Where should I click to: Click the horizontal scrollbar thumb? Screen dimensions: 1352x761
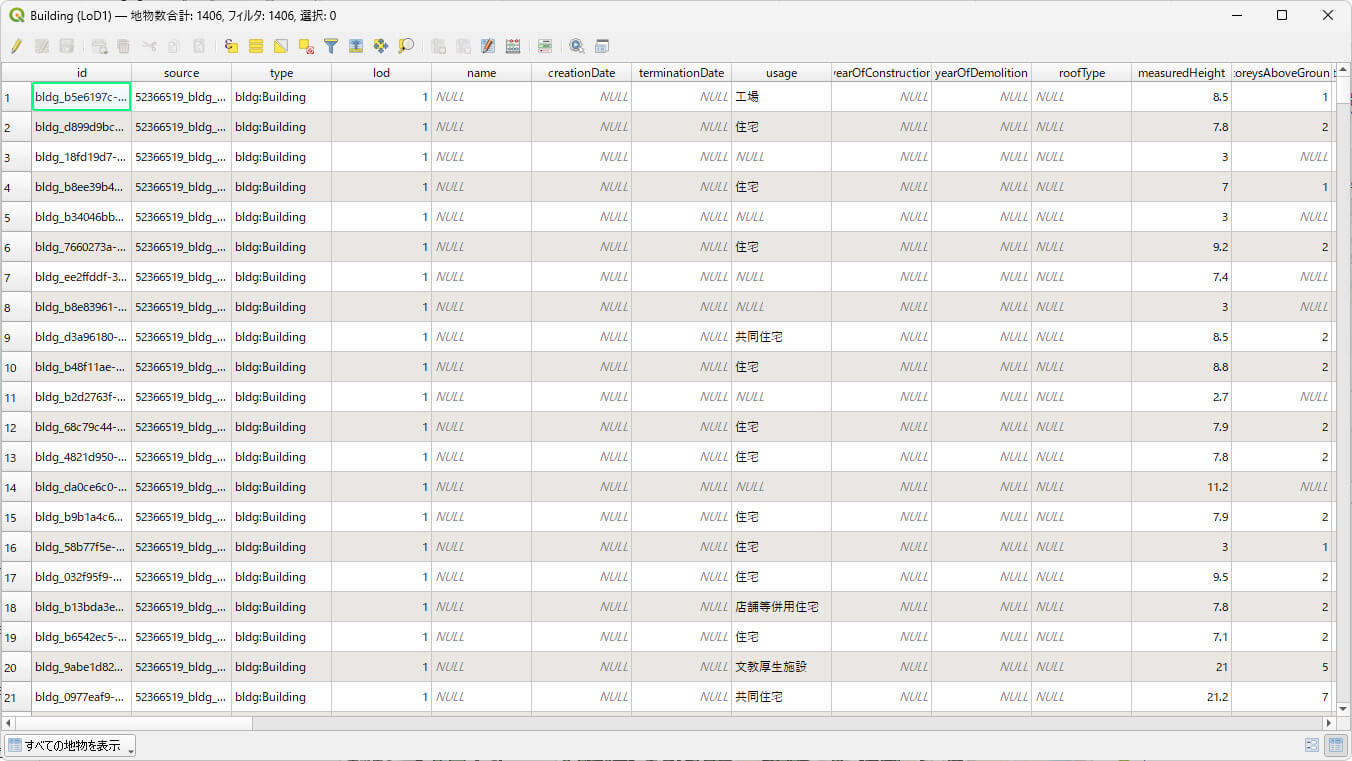[x=134, y=723]
